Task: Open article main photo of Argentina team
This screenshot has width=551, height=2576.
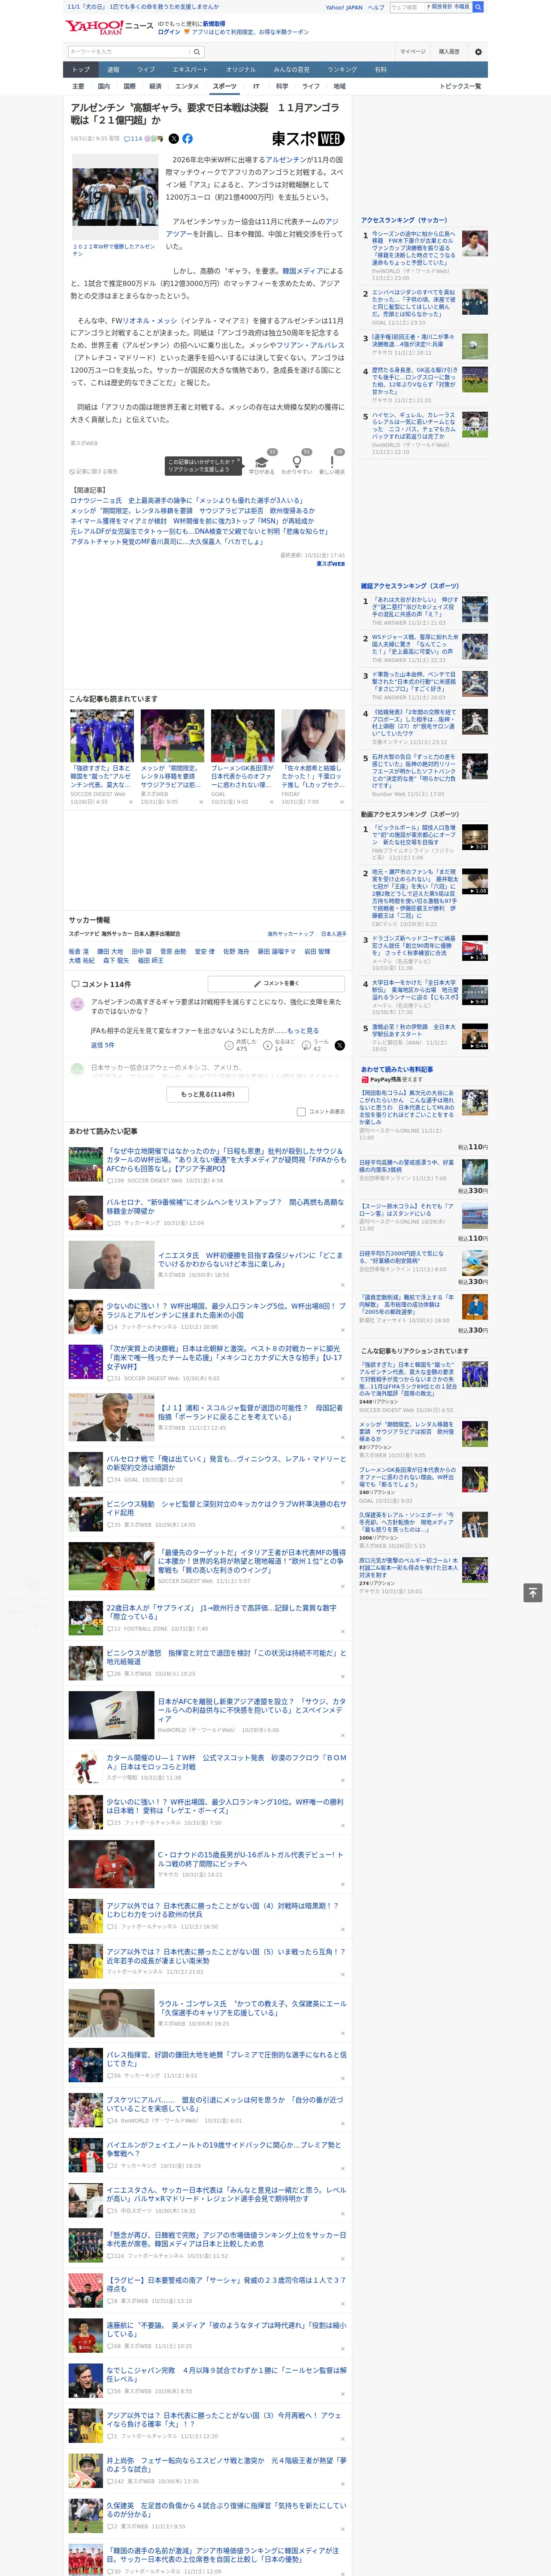Action: [x=114, y=198]
